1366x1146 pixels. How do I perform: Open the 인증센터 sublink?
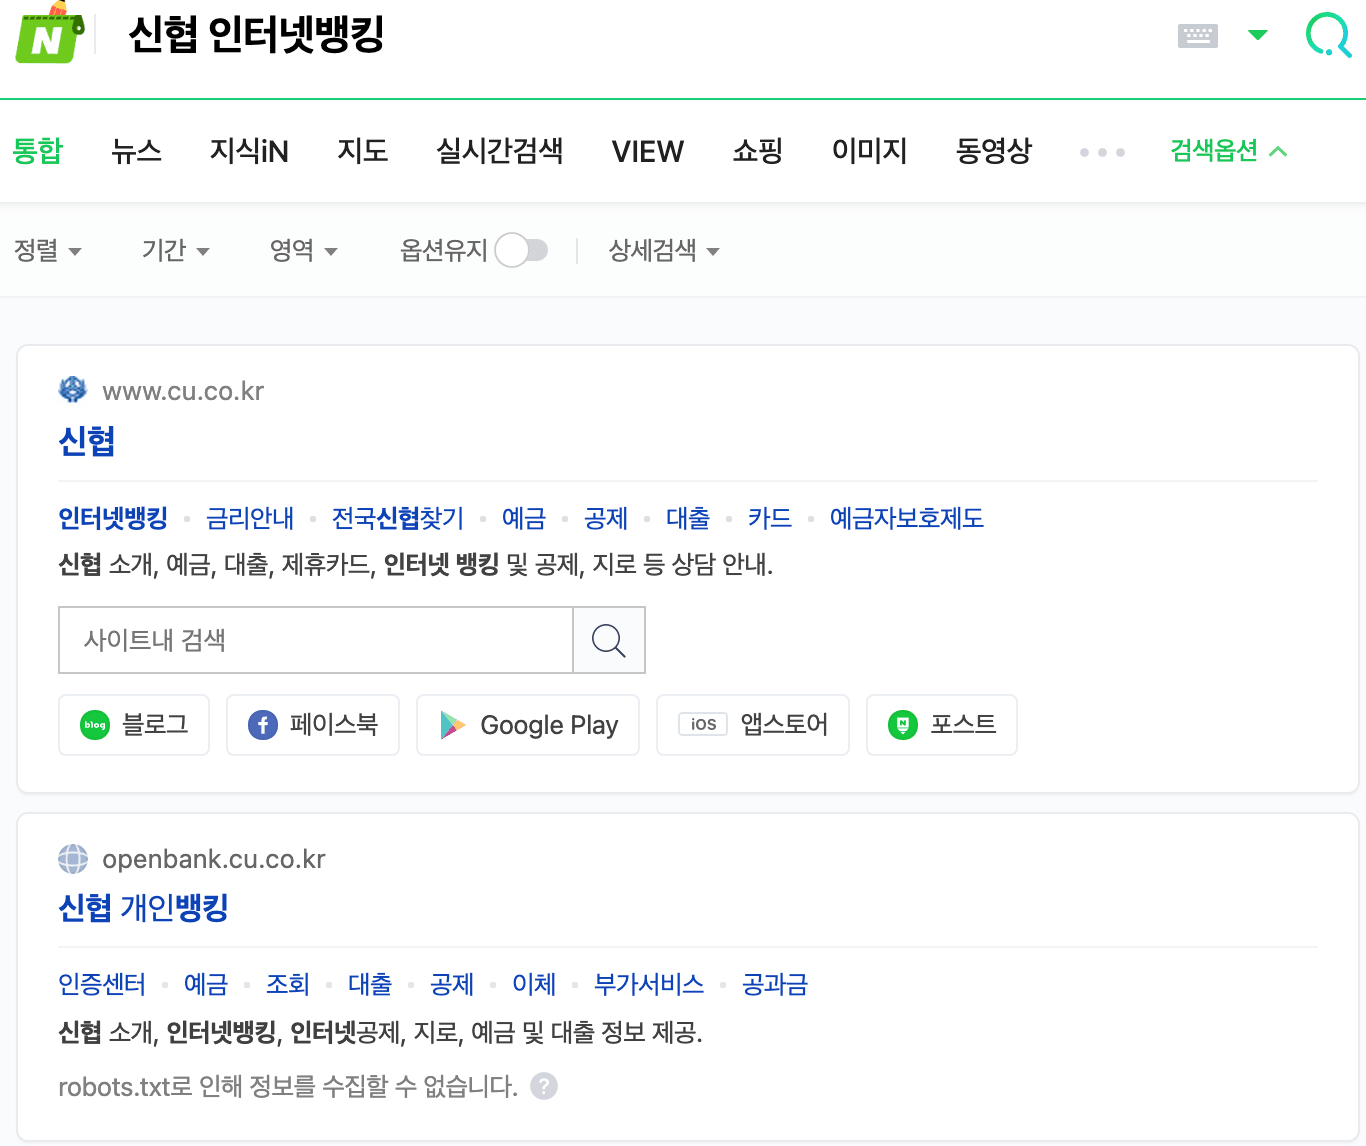[102, 984]
